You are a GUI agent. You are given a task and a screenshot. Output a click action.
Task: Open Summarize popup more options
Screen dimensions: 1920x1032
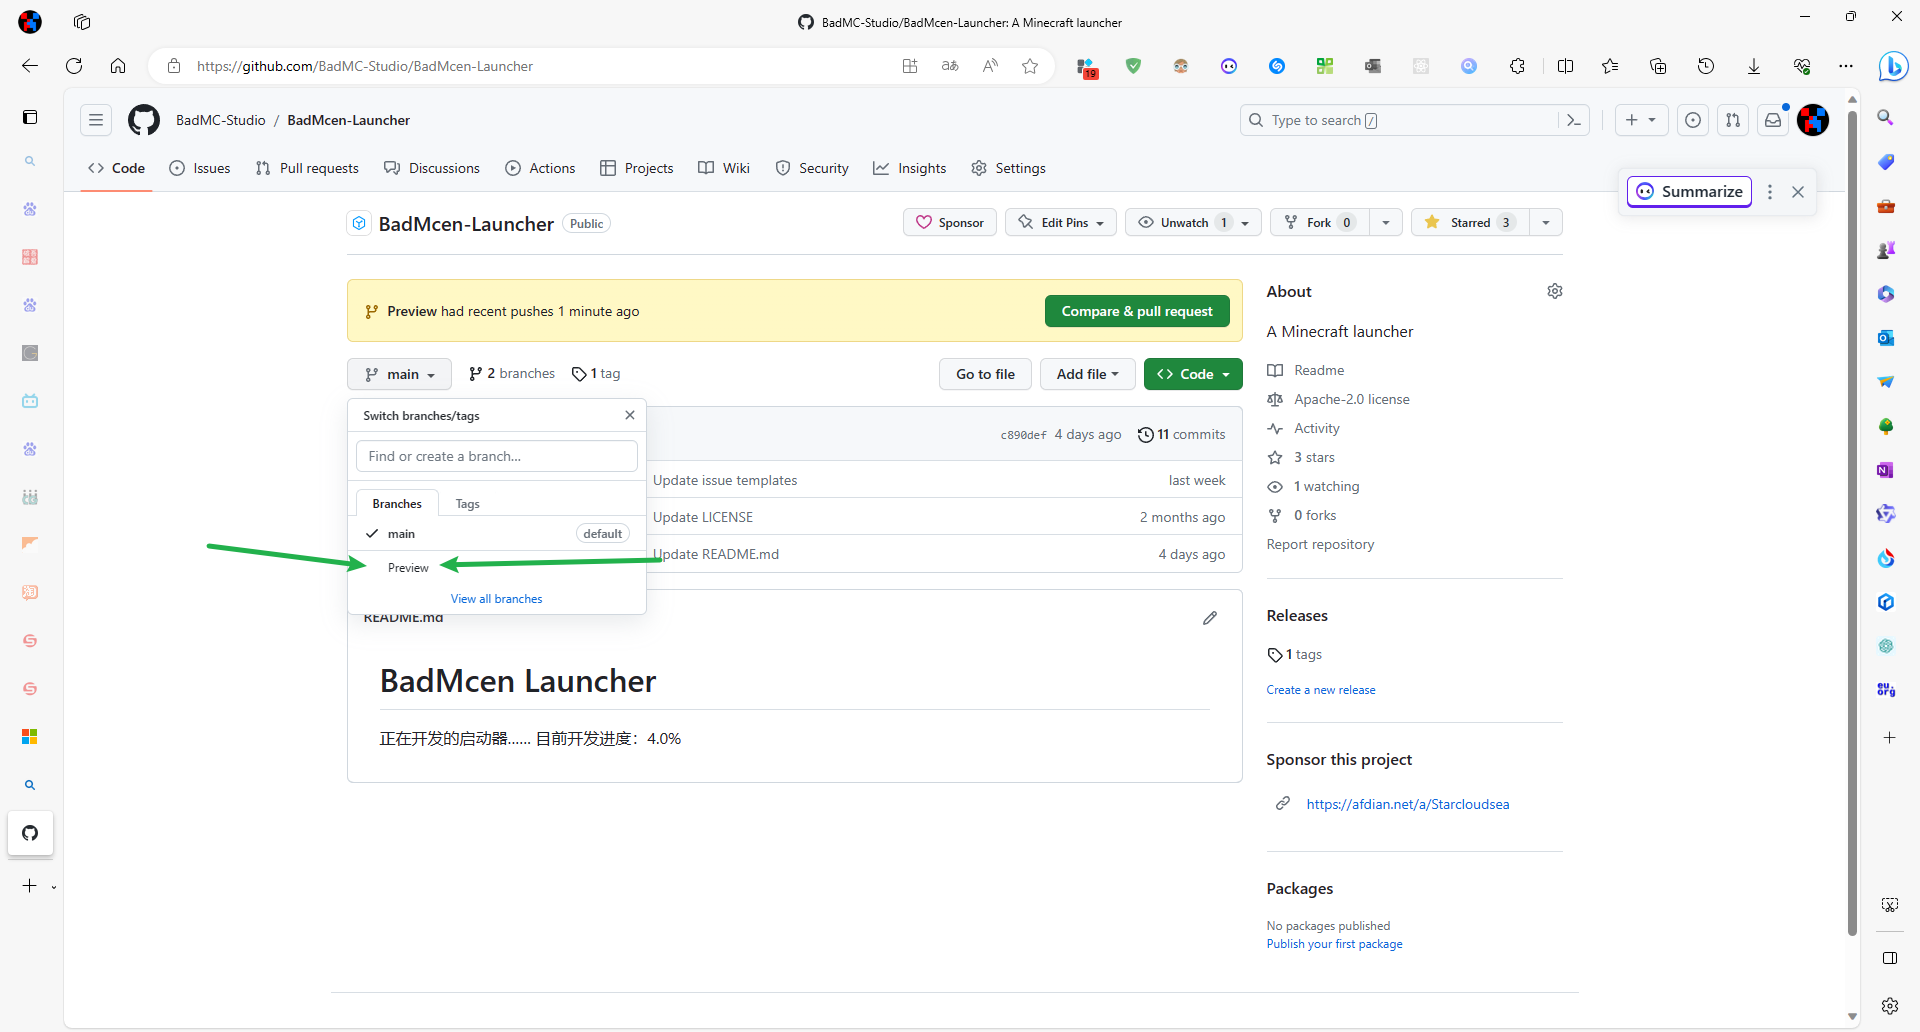coord(1770,192)
